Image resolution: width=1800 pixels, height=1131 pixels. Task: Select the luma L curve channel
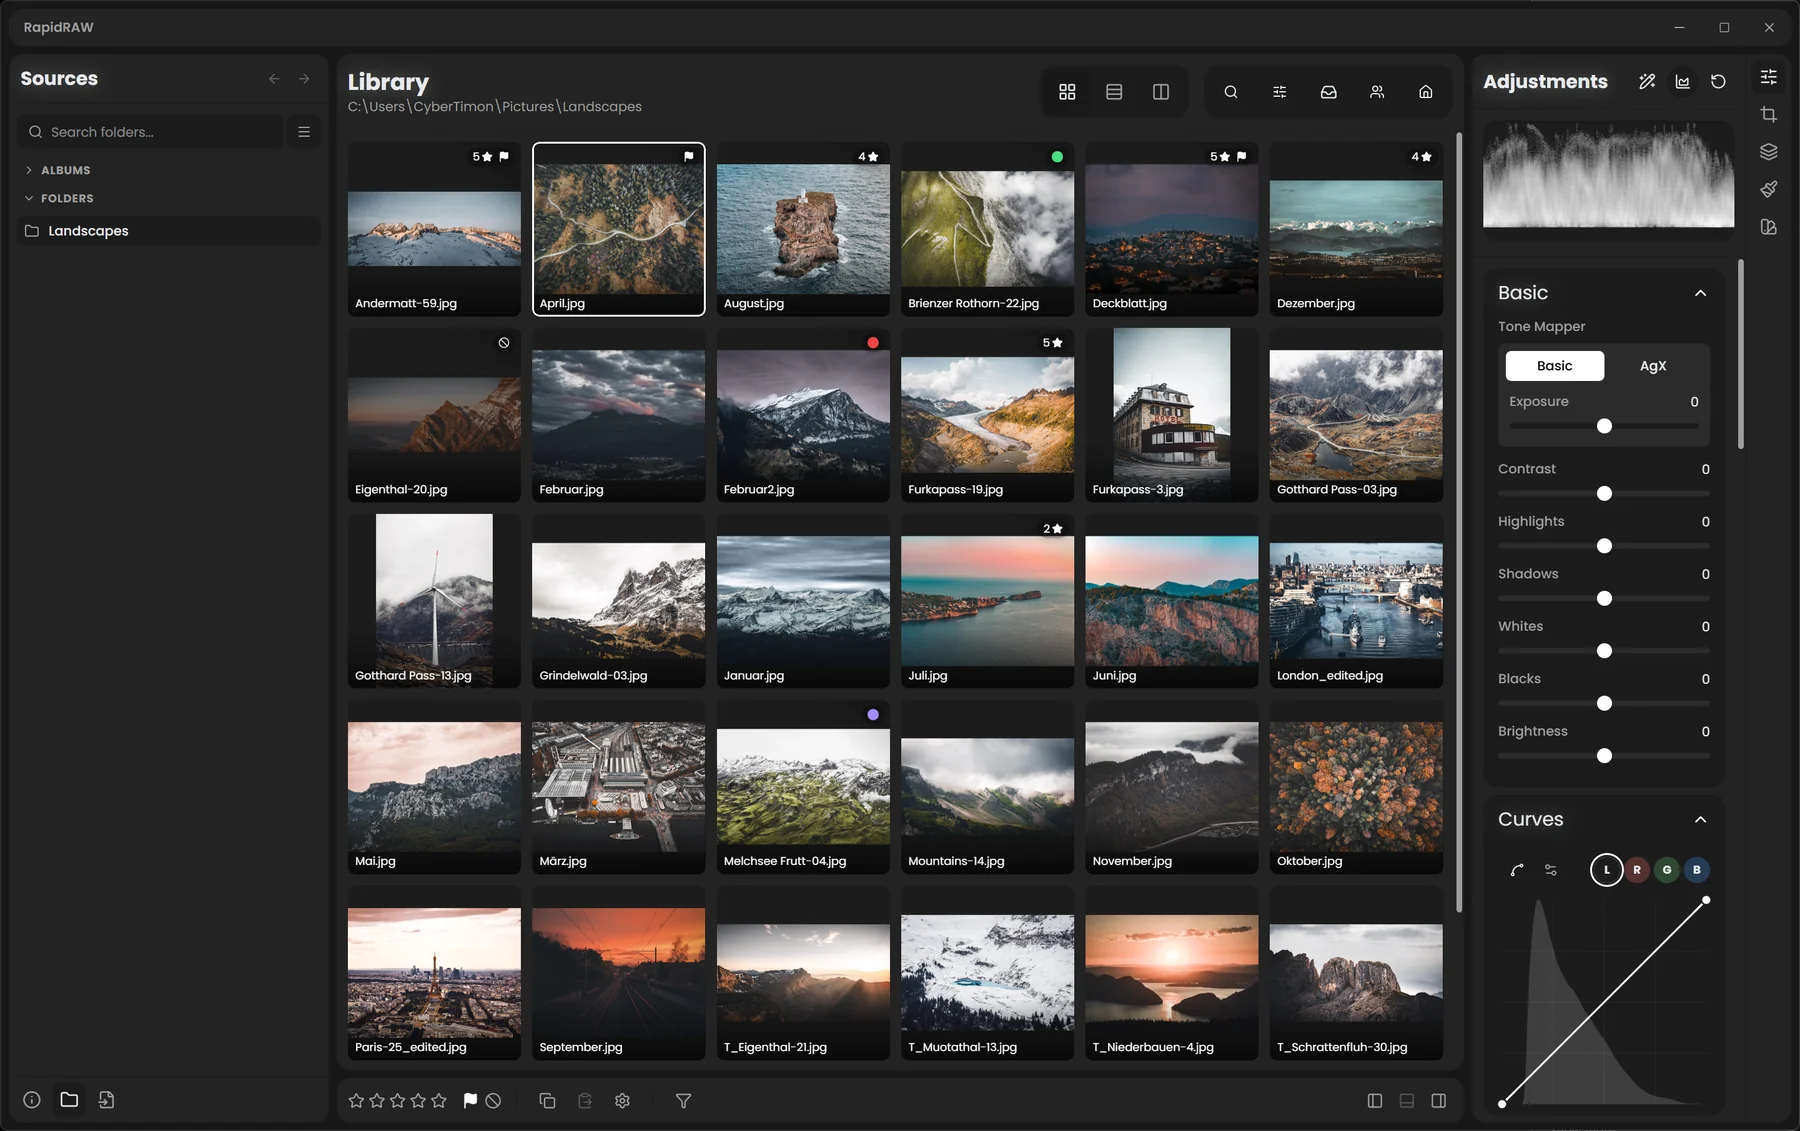pos(1607,870)
